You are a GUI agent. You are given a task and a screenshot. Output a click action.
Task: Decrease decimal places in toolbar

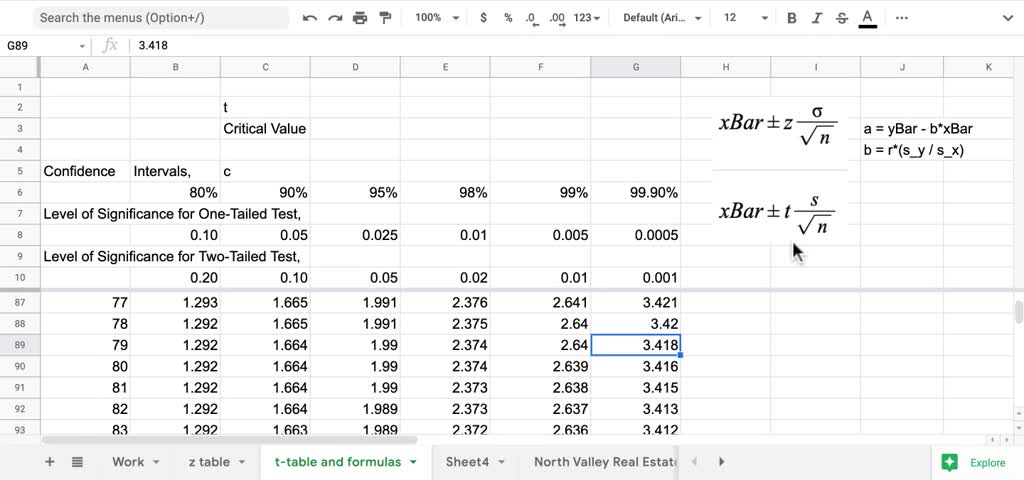click(532, 18)
